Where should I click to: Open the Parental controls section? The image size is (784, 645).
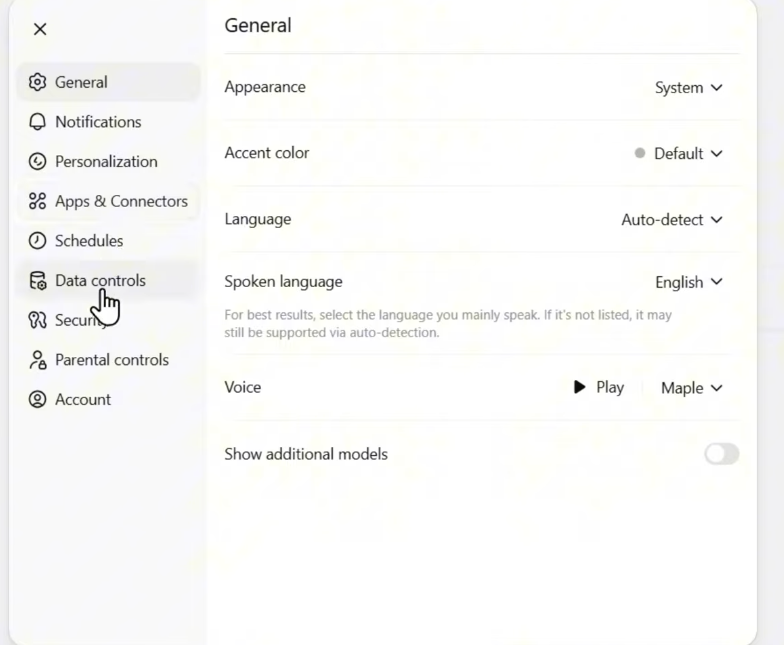(111, 360)
